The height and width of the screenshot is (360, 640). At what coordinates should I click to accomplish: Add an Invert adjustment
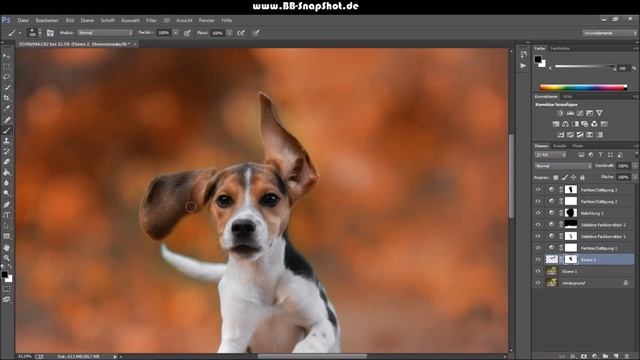click(x=560, y=135)
